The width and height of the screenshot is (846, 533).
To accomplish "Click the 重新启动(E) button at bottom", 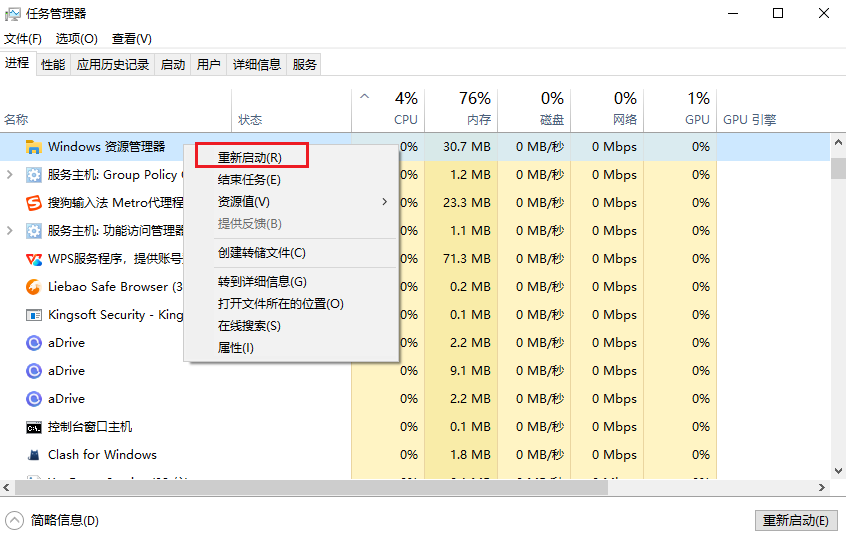I will (x=796, y=521).
